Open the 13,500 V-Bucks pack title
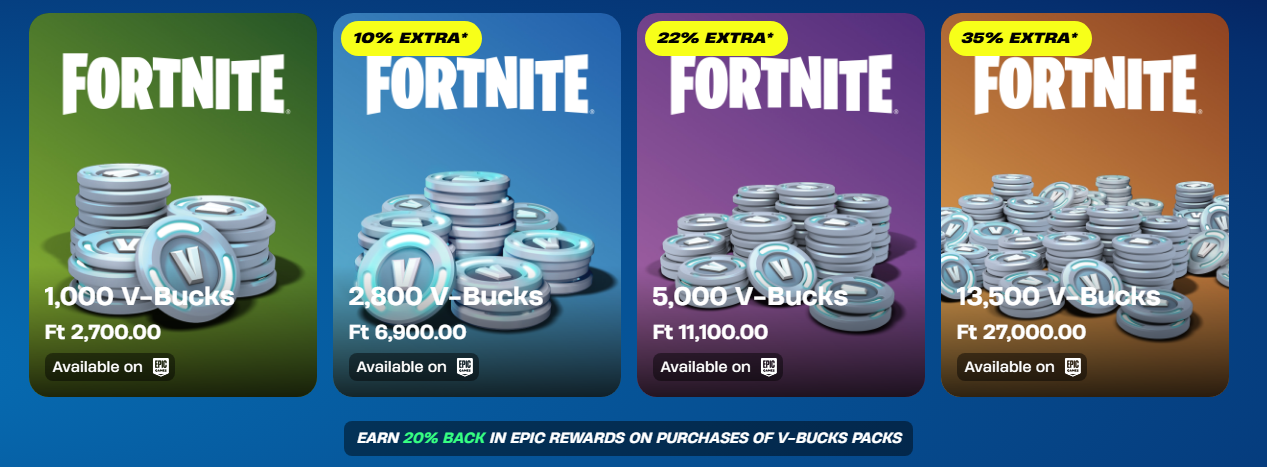This screenshot has width=1267, height=467. (x=1059, y=297)
